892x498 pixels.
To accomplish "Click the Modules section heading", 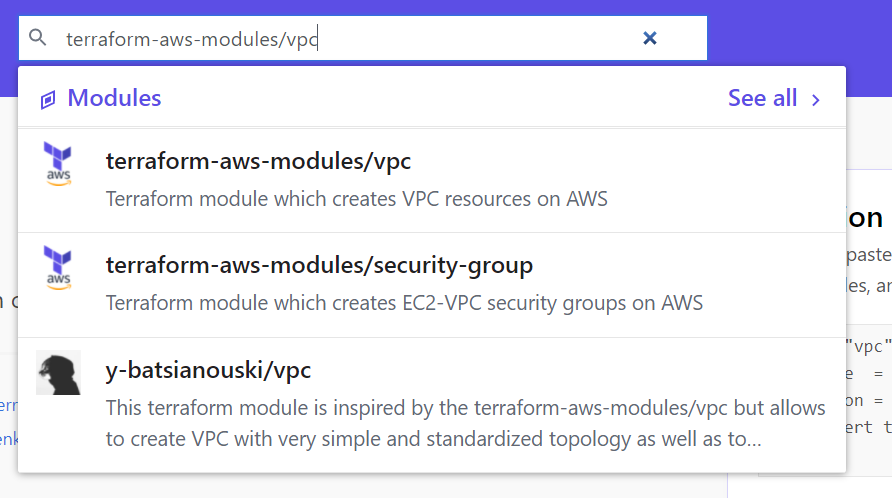I will (114, 98).
